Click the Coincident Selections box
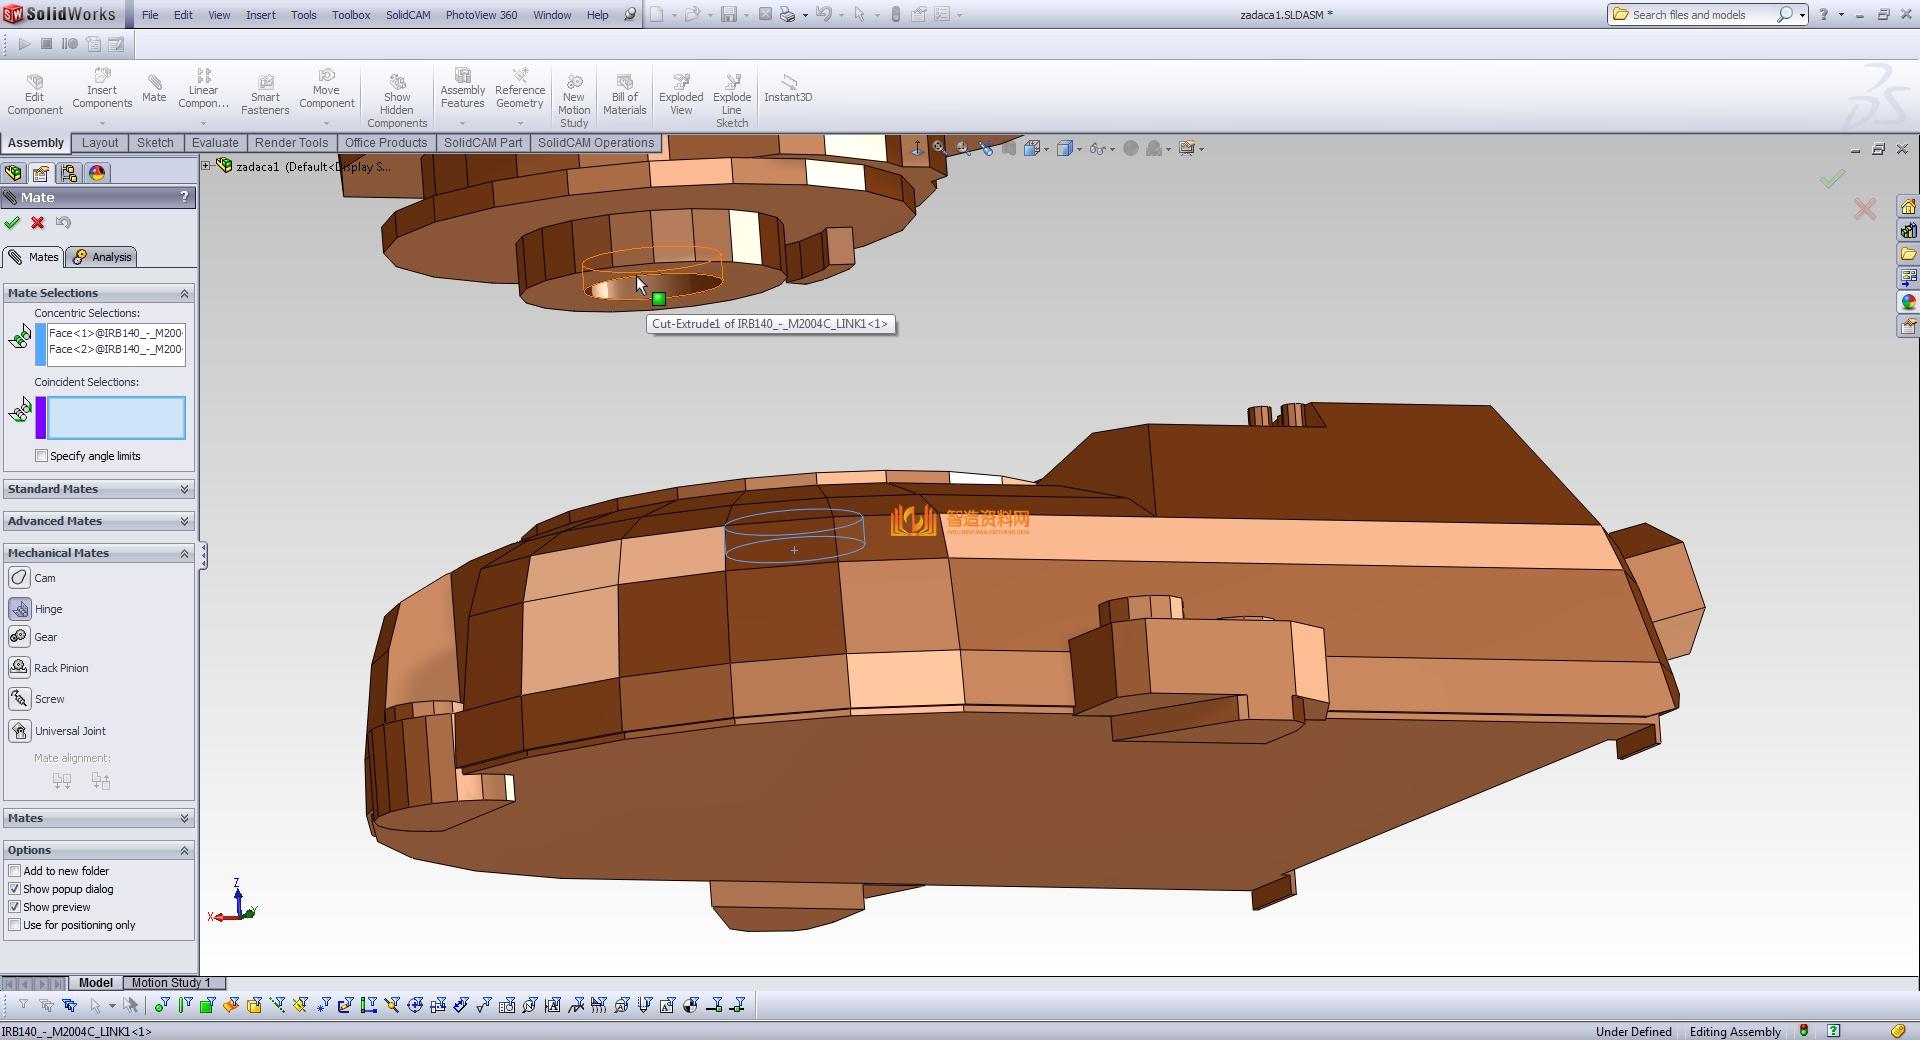Viewport: 1920px width, 1040px height. [x=116, y=418]
